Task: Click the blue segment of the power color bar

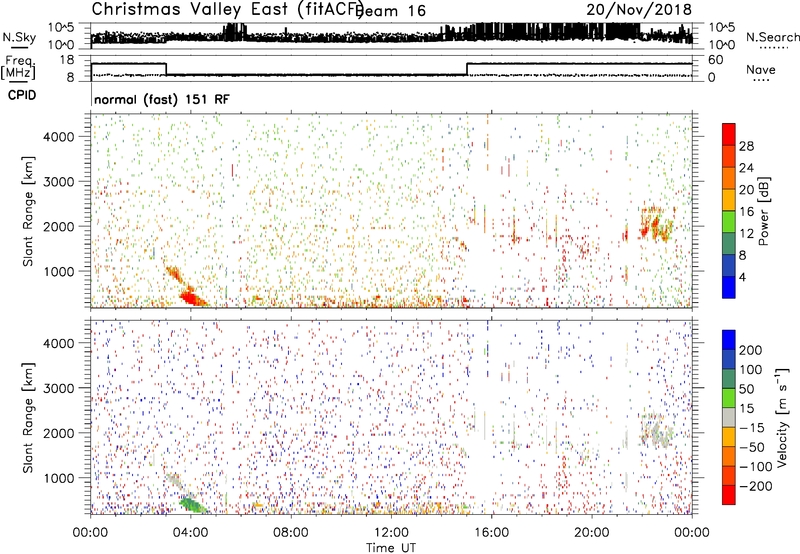Action: (x=729, y=287)
